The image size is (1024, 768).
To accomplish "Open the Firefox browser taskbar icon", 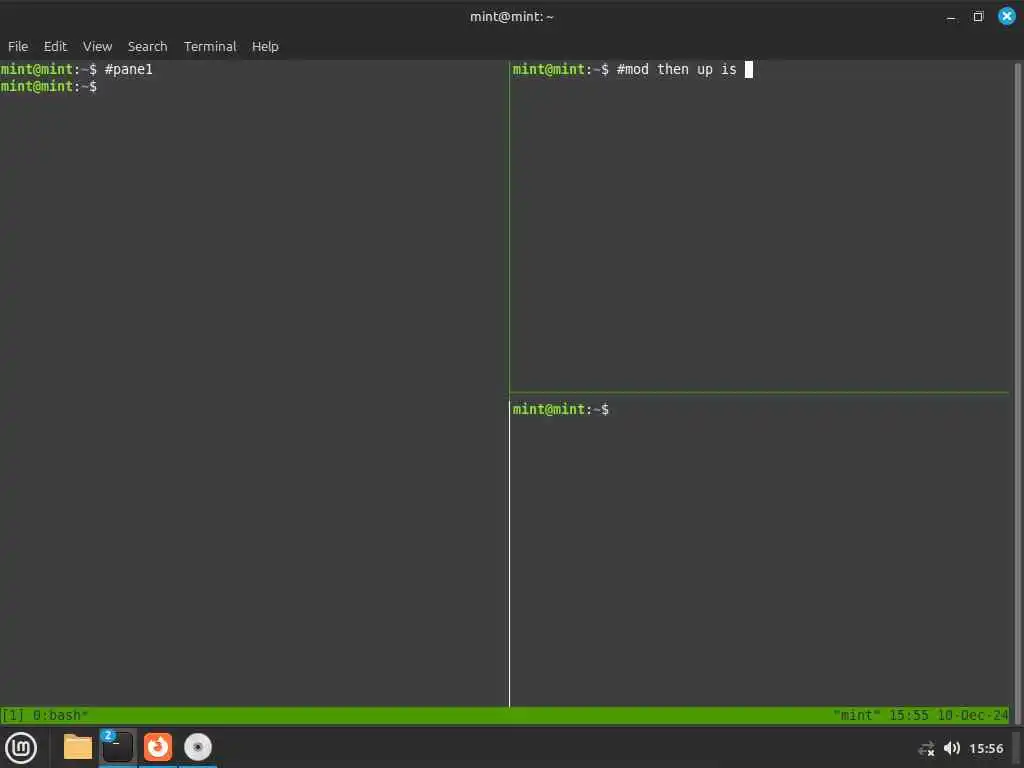I will click(158, 747).
